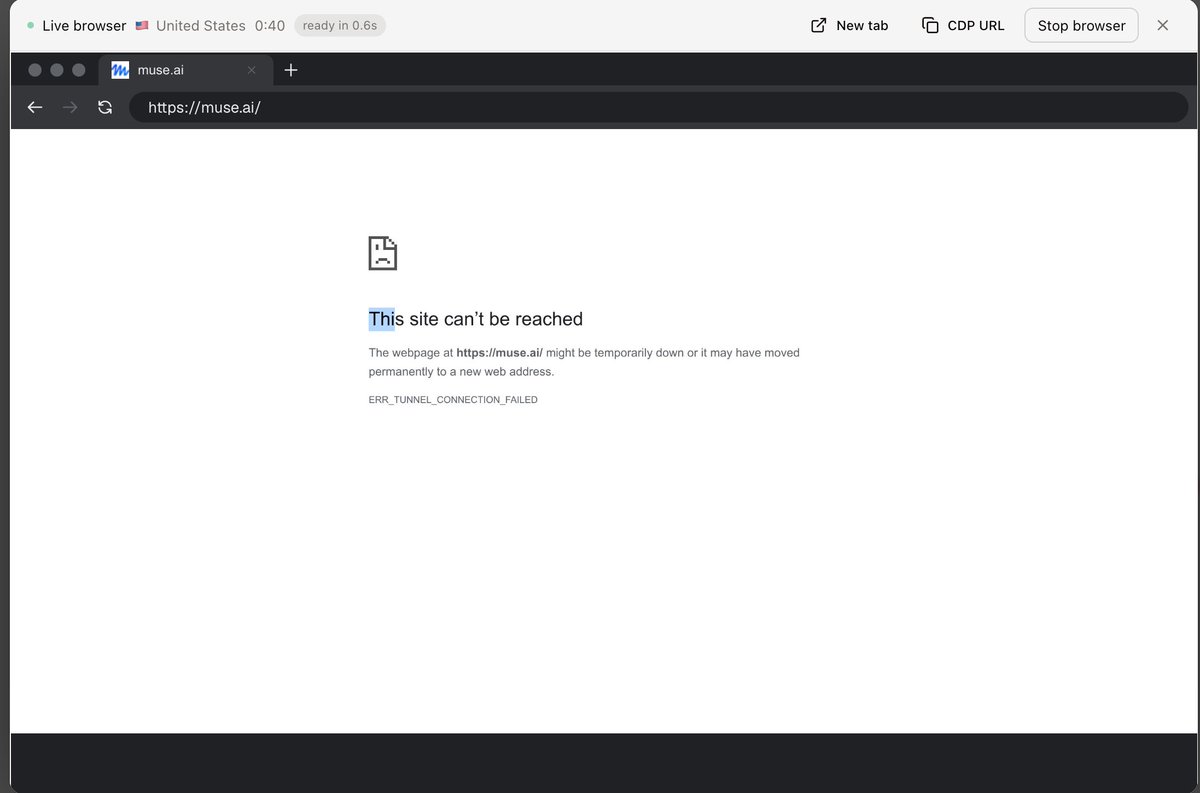
Task: Reload the page with refresh icon
Action: (x=105, y=107)
